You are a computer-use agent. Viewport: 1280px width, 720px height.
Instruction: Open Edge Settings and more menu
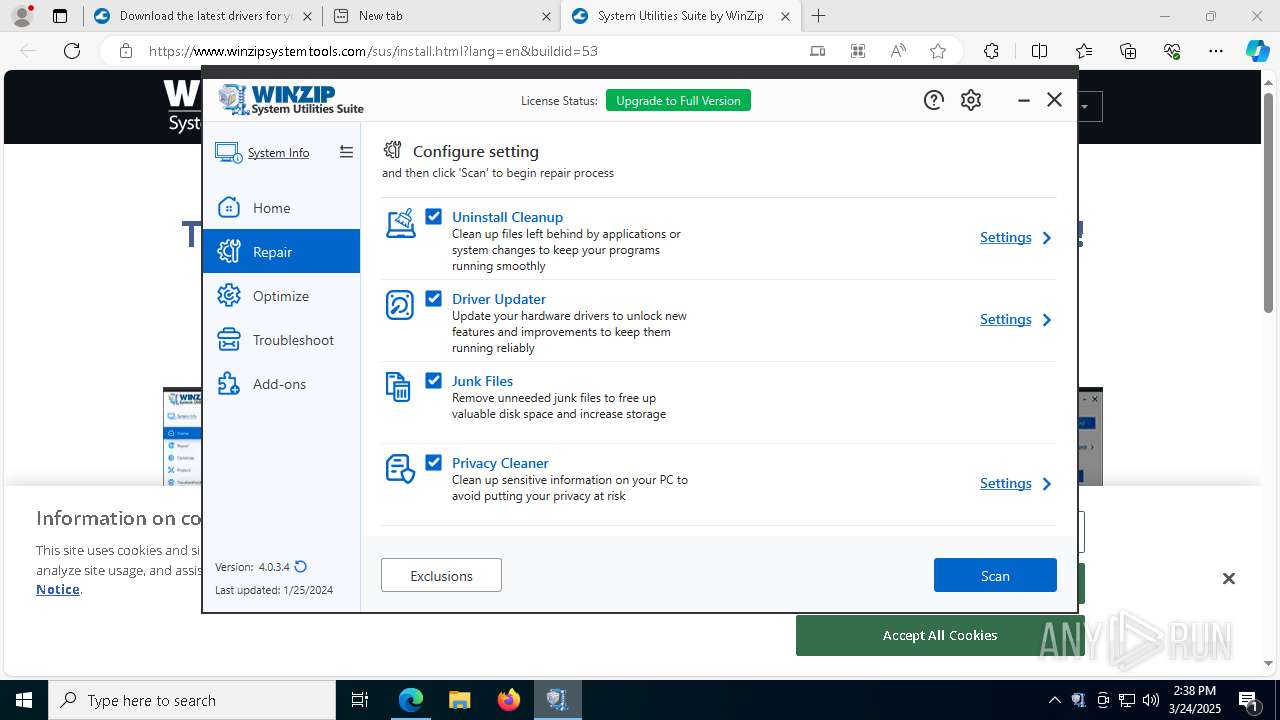1216,51
